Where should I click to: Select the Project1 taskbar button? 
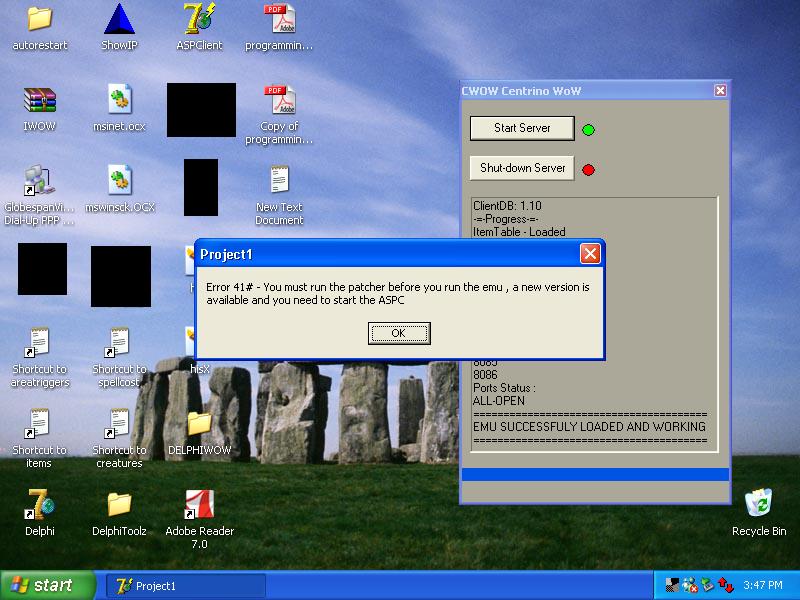click(186, 586)
